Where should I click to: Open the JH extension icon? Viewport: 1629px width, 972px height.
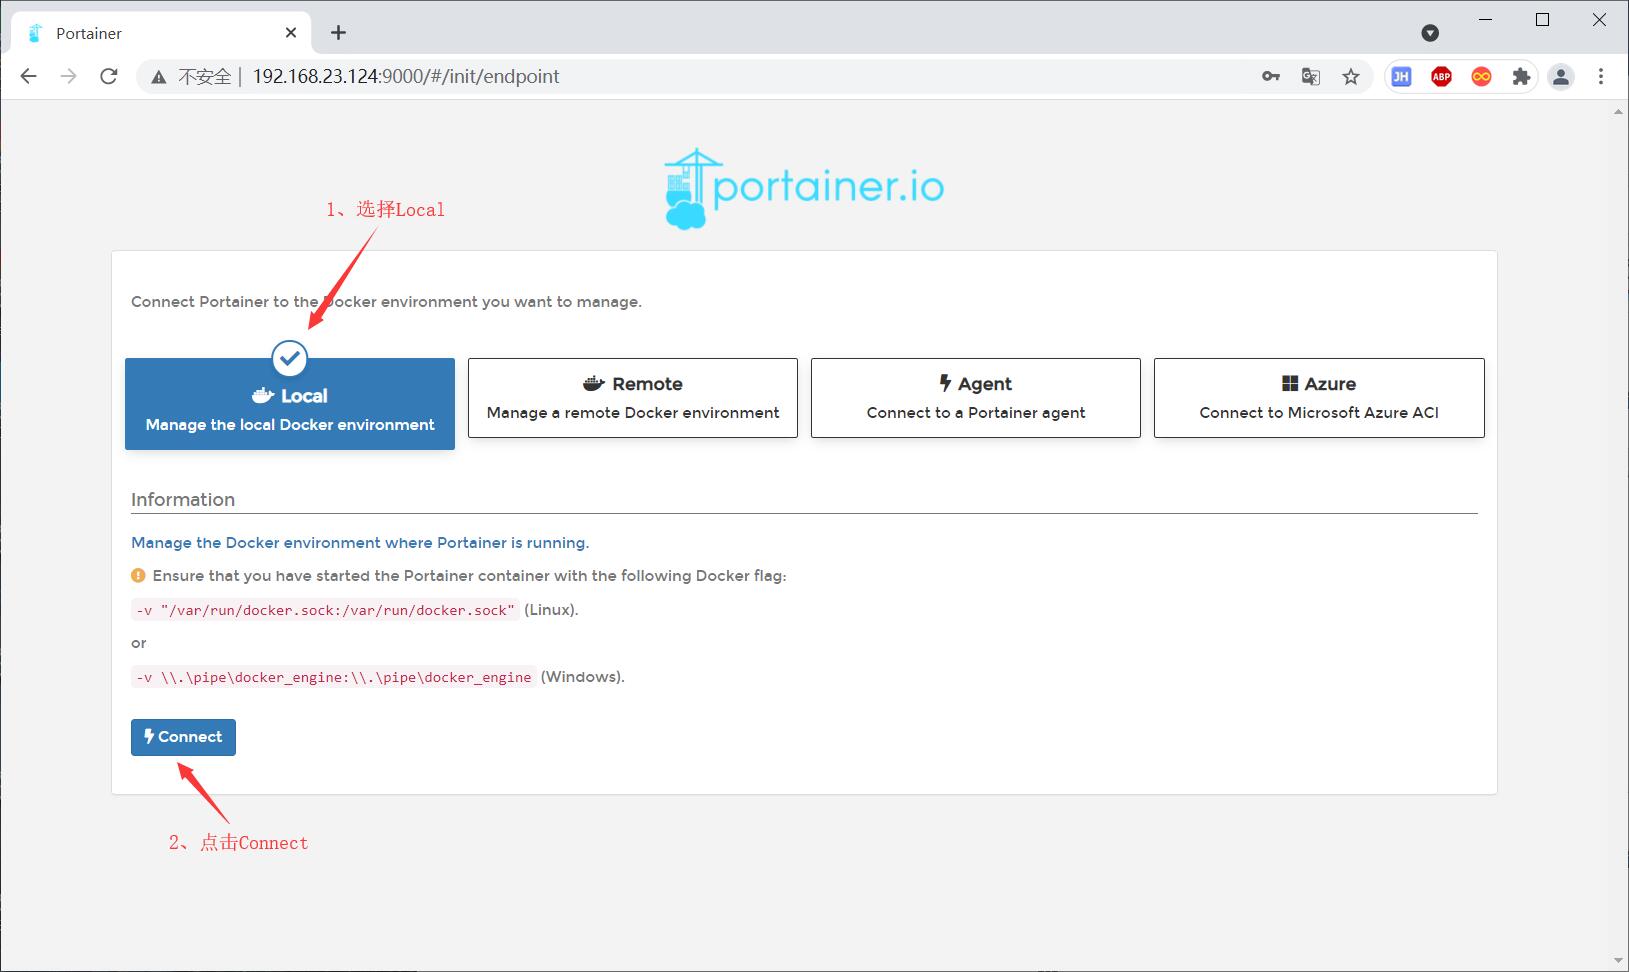pyautogui.click(x=1400, y=76)
